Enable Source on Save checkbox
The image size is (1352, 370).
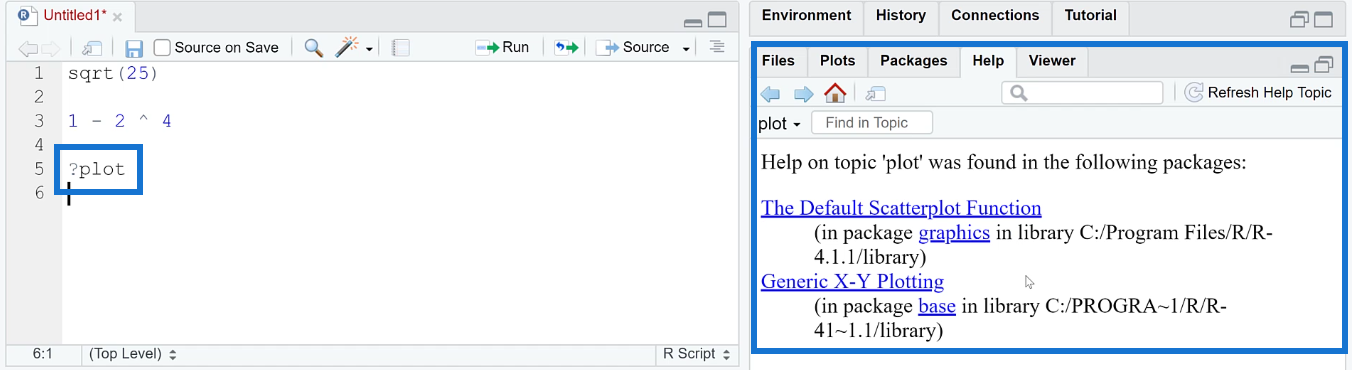pos(162,48)
